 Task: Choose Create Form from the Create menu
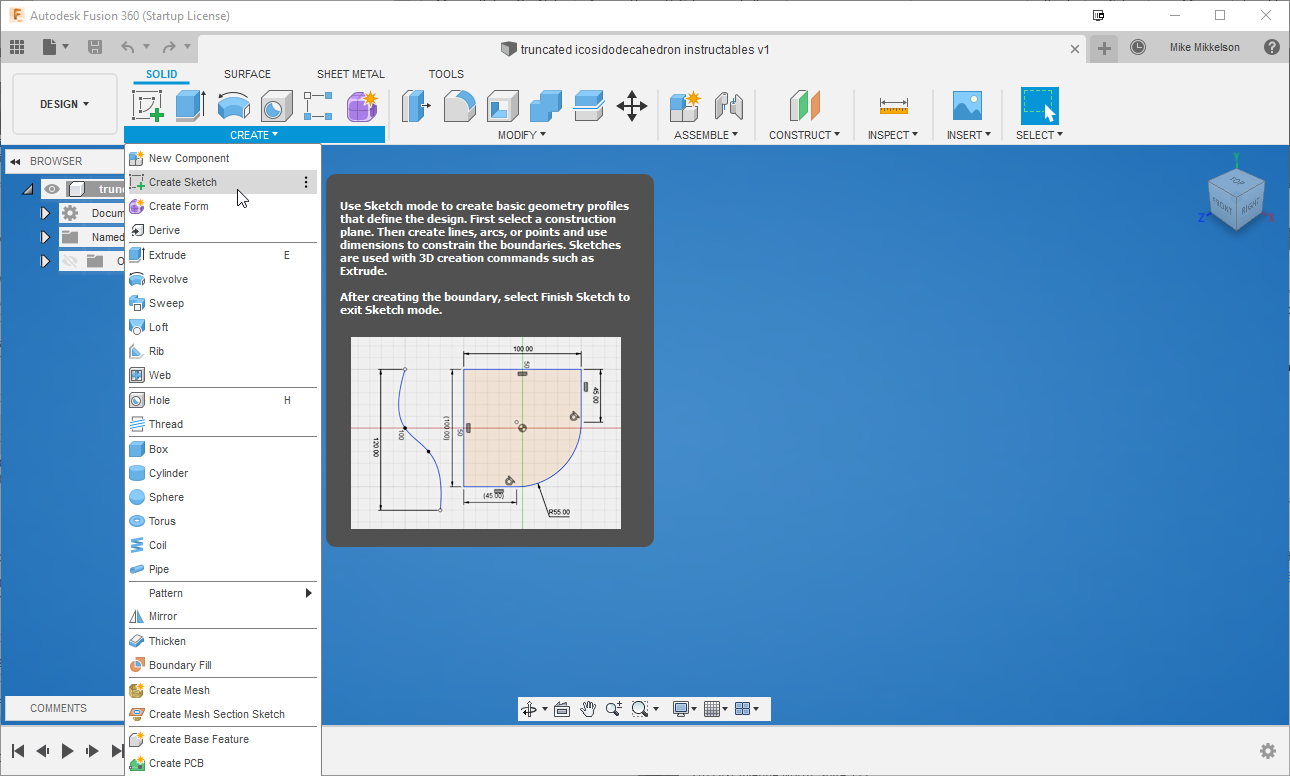(175, 206)
